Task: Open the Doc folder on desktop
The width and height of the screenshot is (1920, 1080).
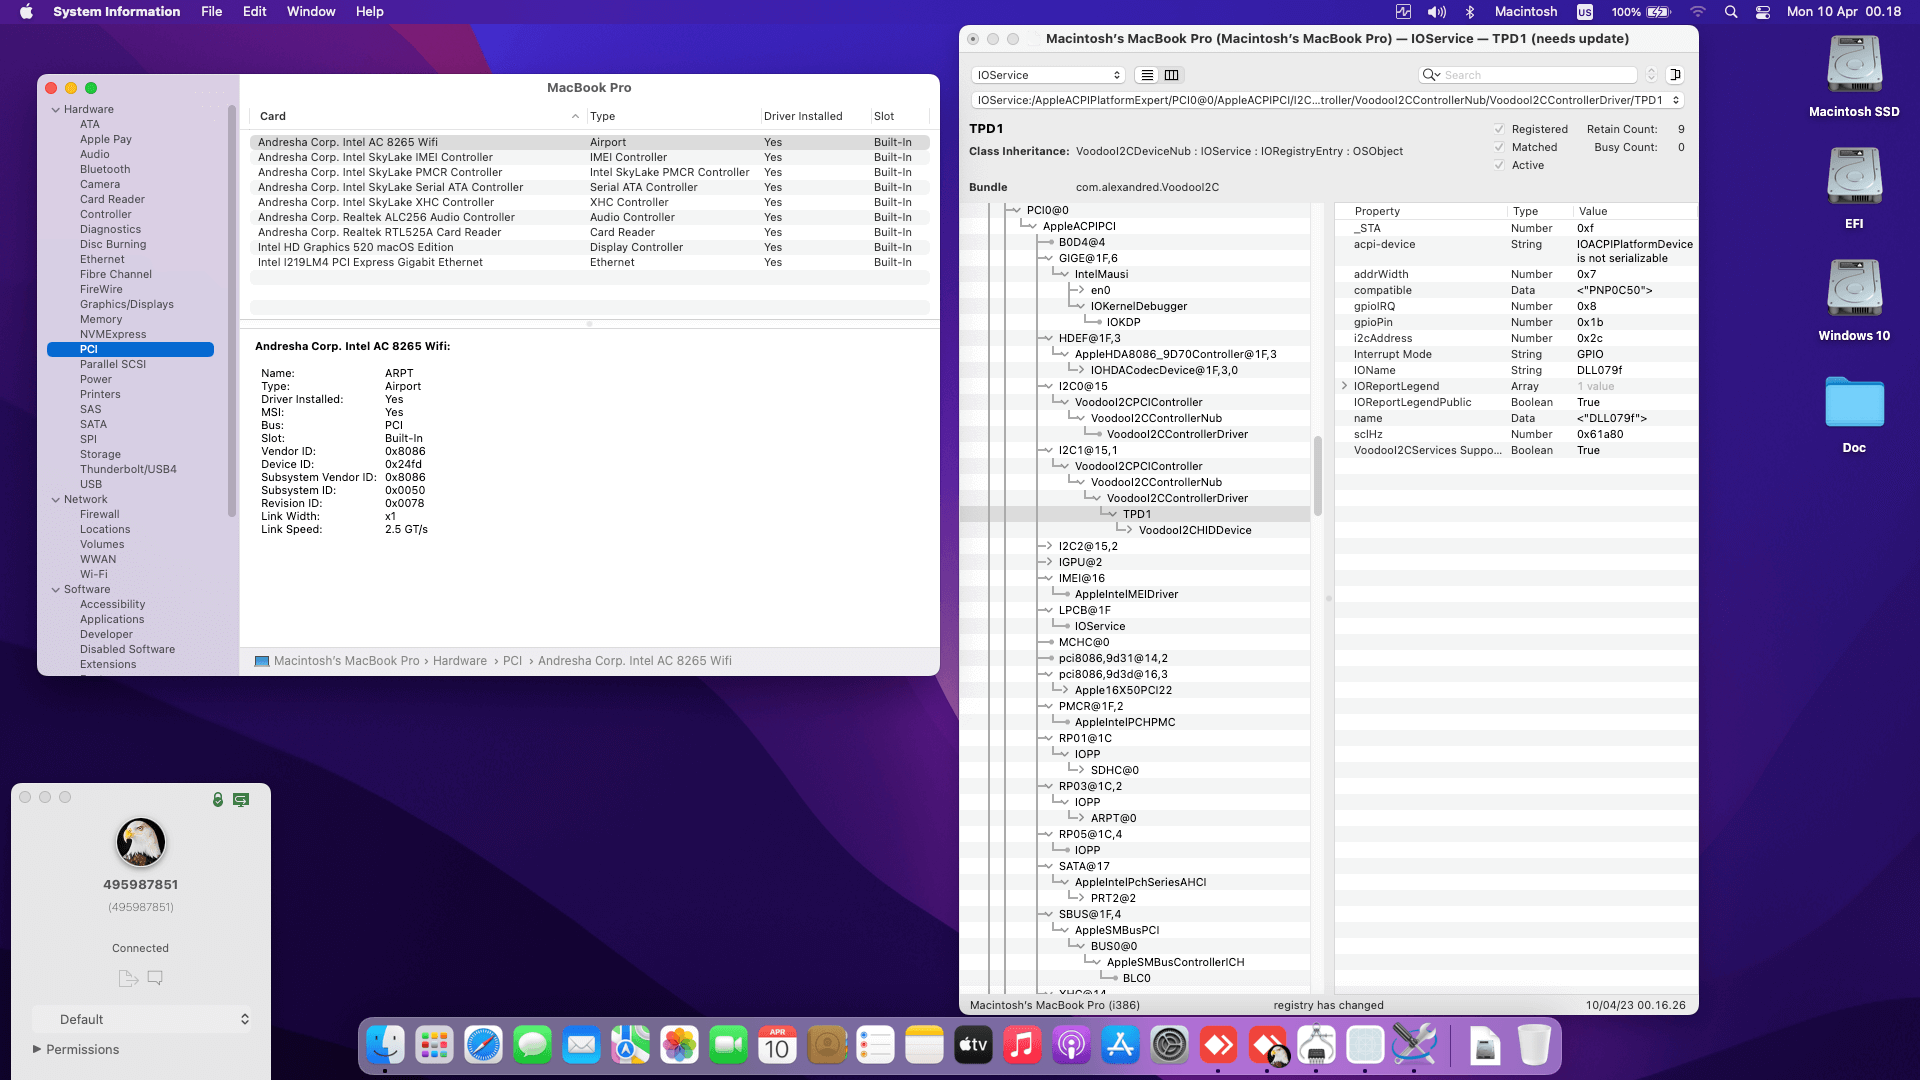Action: click(1853, 403)
